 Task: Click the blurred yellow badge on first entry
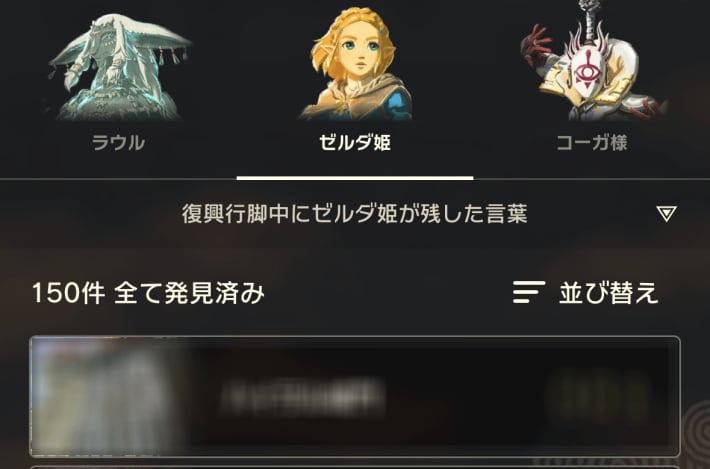point(597,397)
